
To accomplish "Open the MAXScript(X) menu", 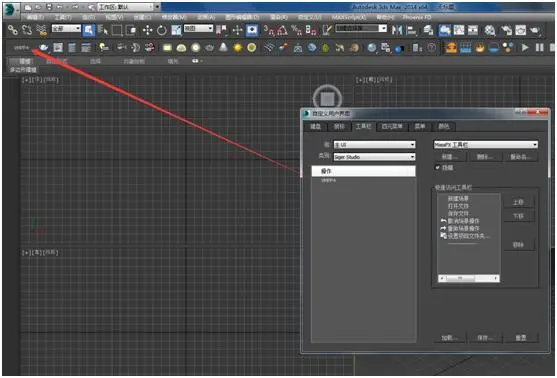I will (349, 17).
